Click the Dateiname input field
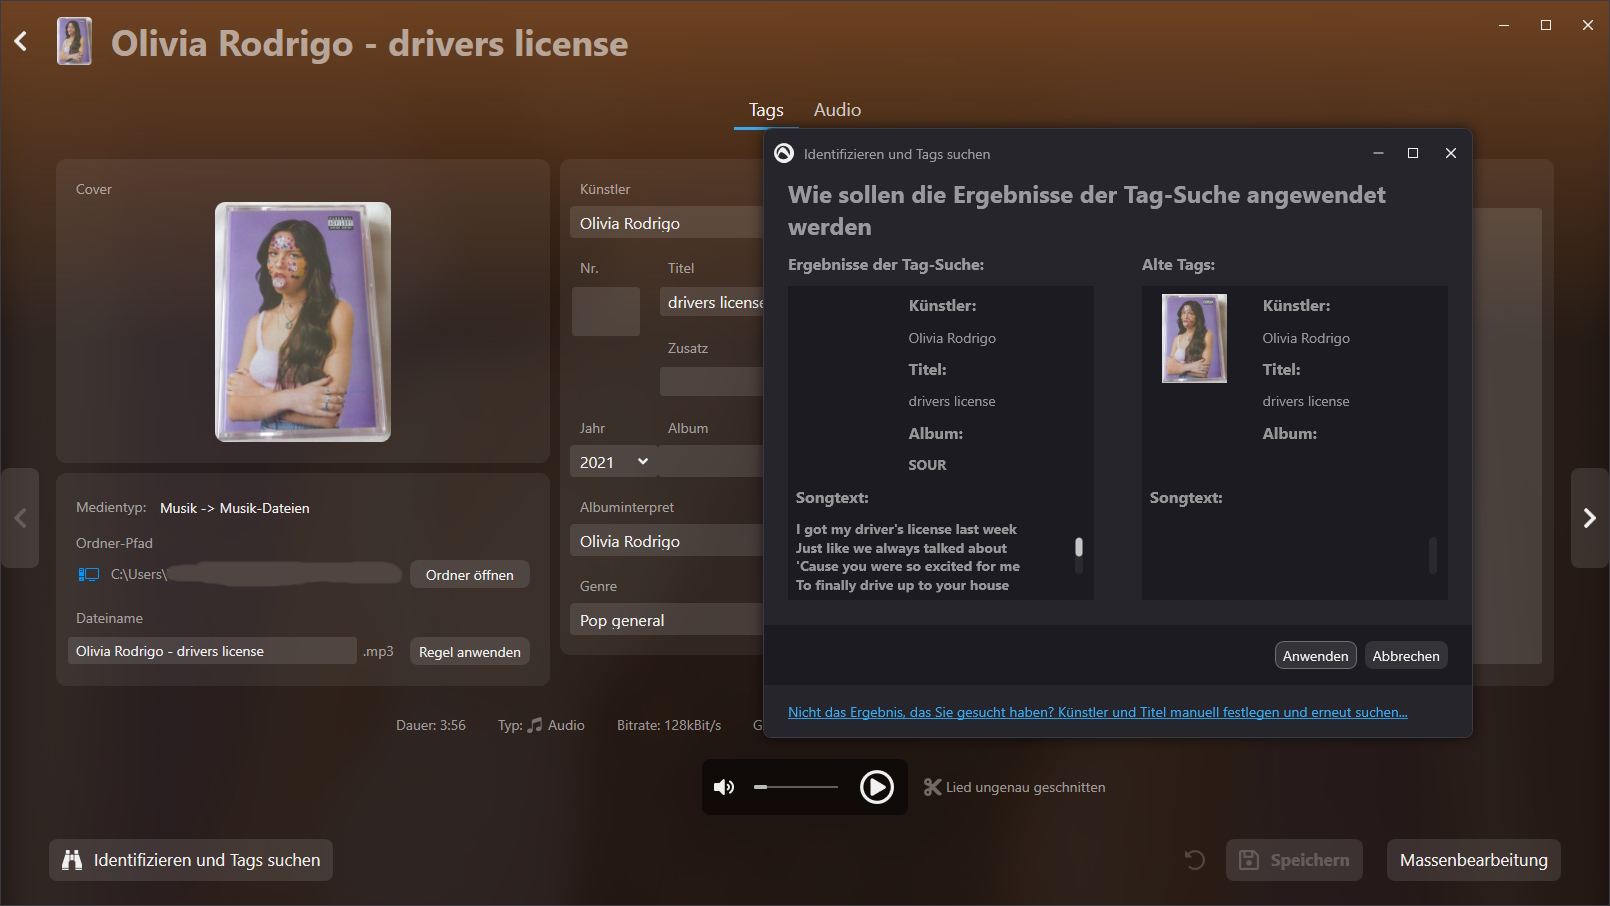Viewport: 1610px width, 906px height. pos(212,651)
